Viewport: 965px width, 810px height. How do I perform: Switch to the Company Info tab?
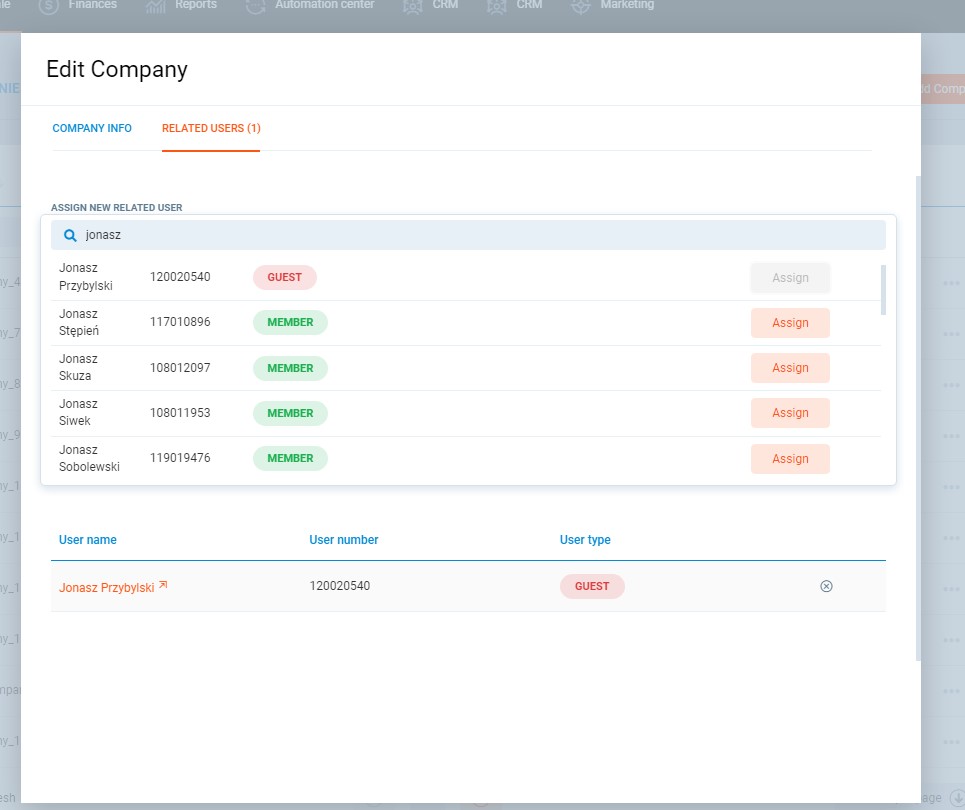tap(92, 129)
